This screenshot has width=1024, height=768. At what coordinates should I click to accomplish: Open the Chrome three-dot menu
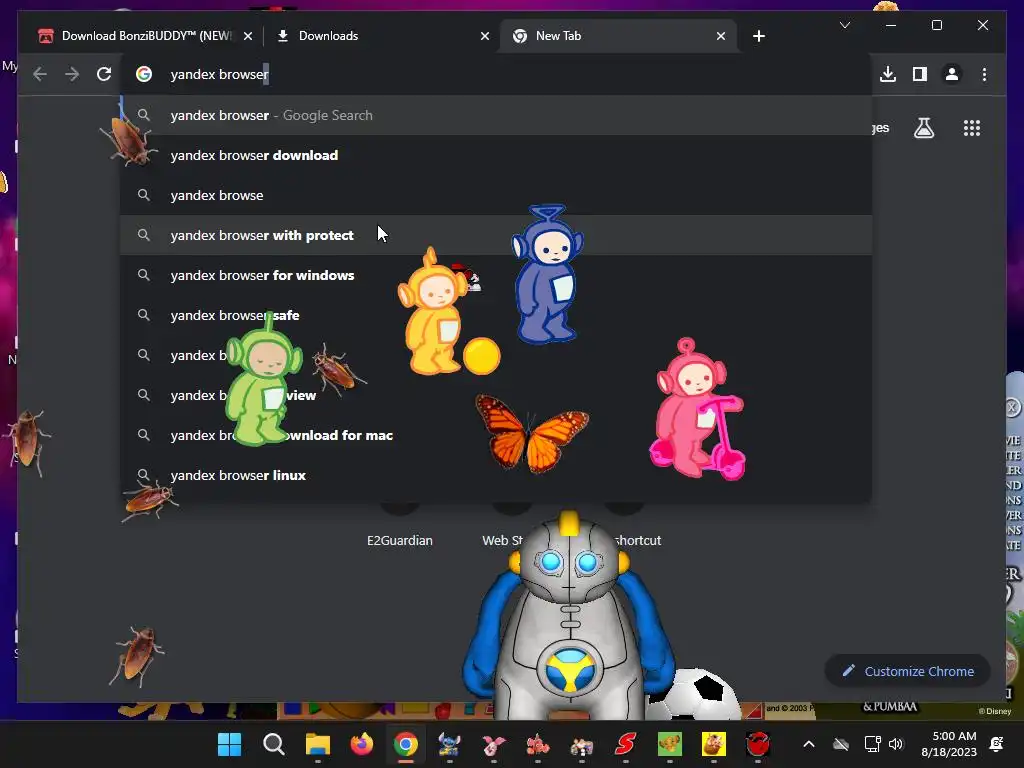984,74
